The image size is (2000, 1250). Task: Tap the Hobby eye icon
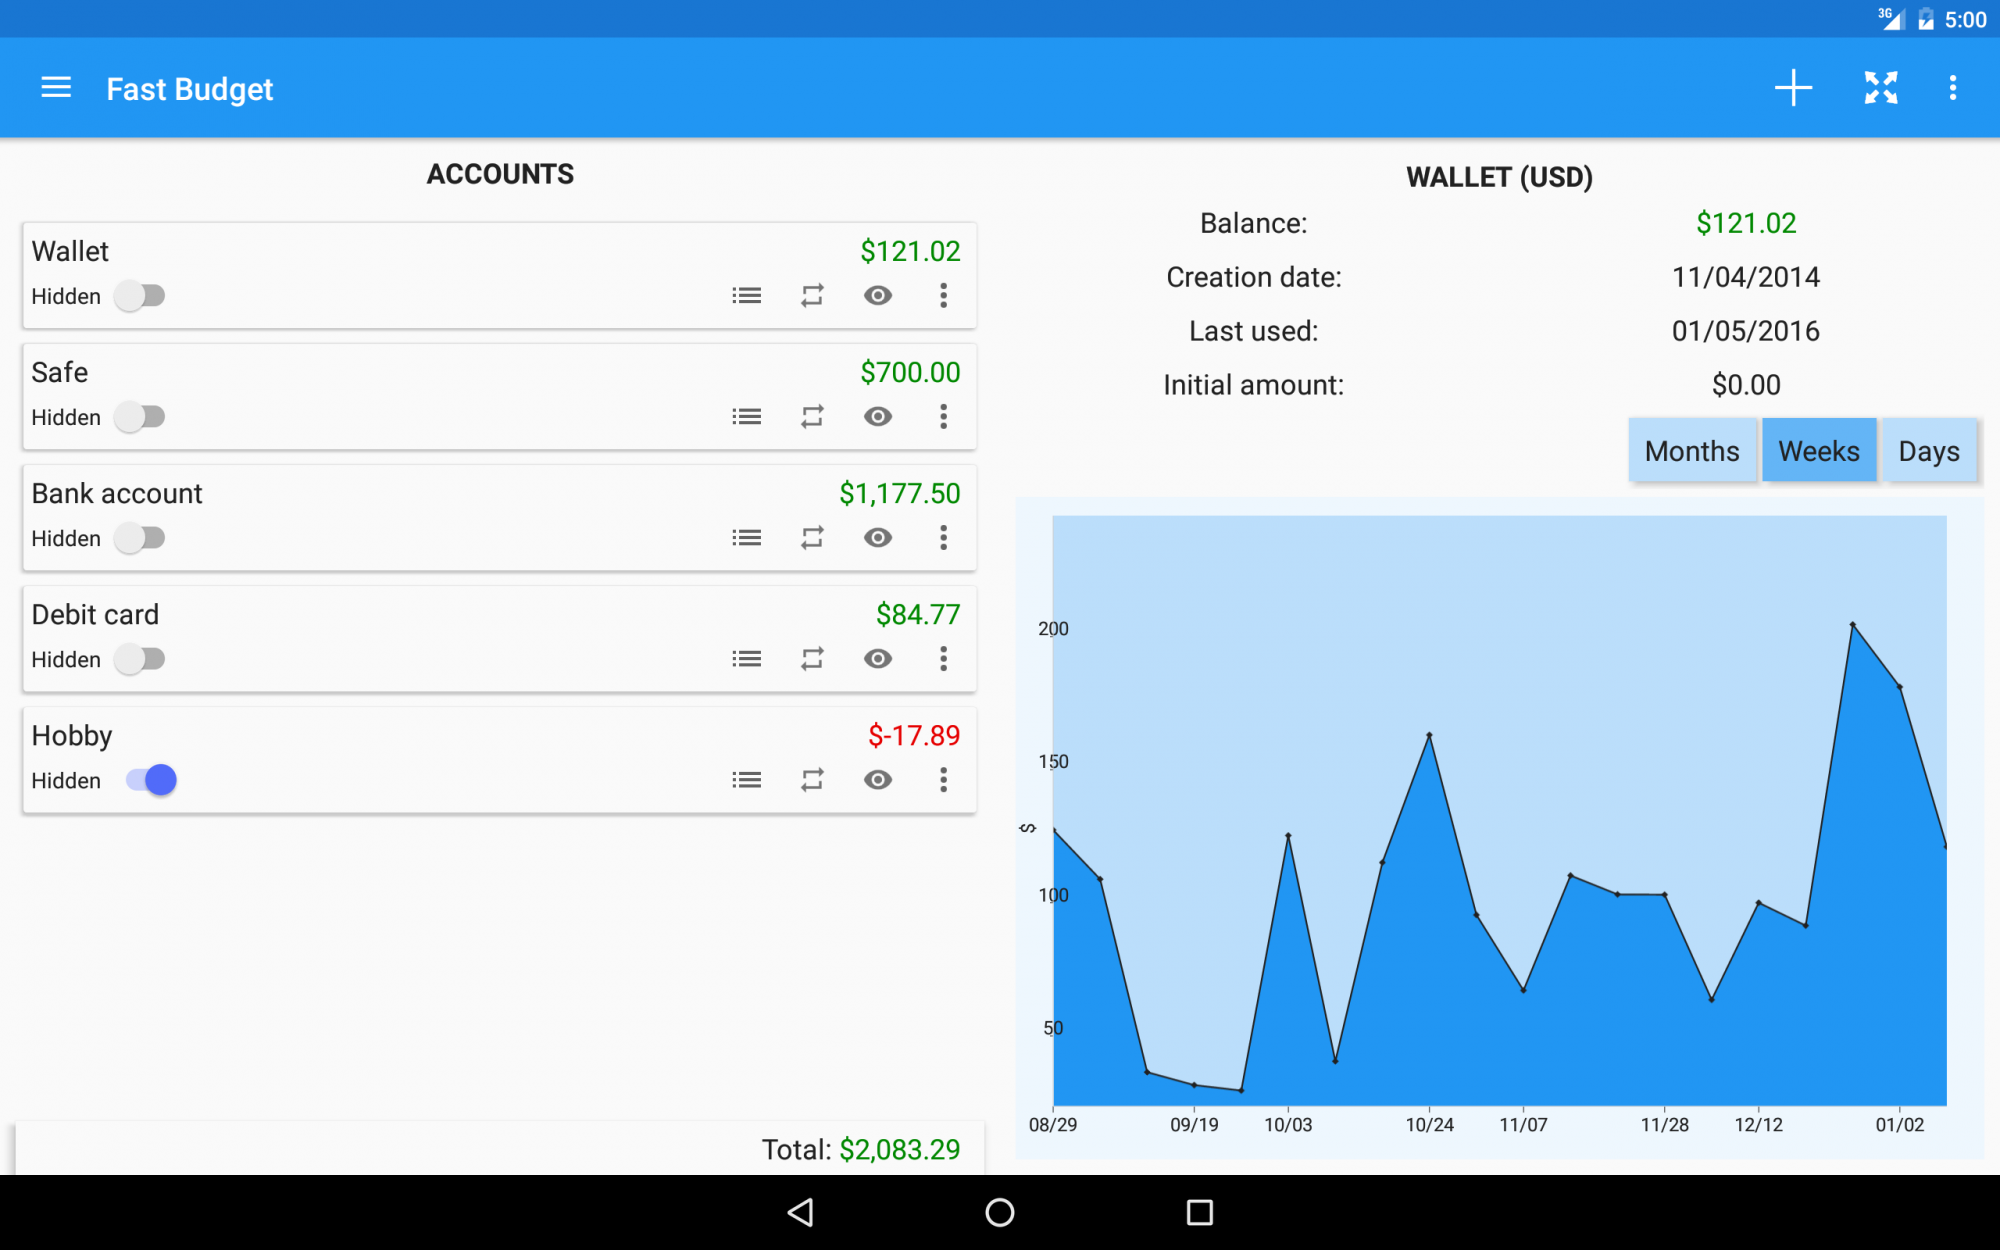tap(878, 780)
